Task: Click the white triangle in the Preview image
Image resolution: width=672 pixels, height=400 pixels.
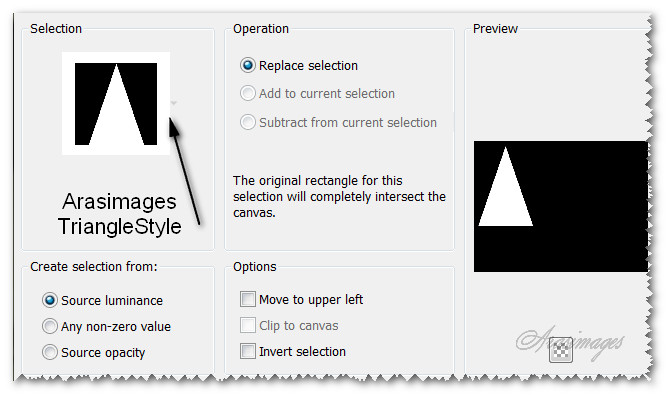Action: [505, 195]
